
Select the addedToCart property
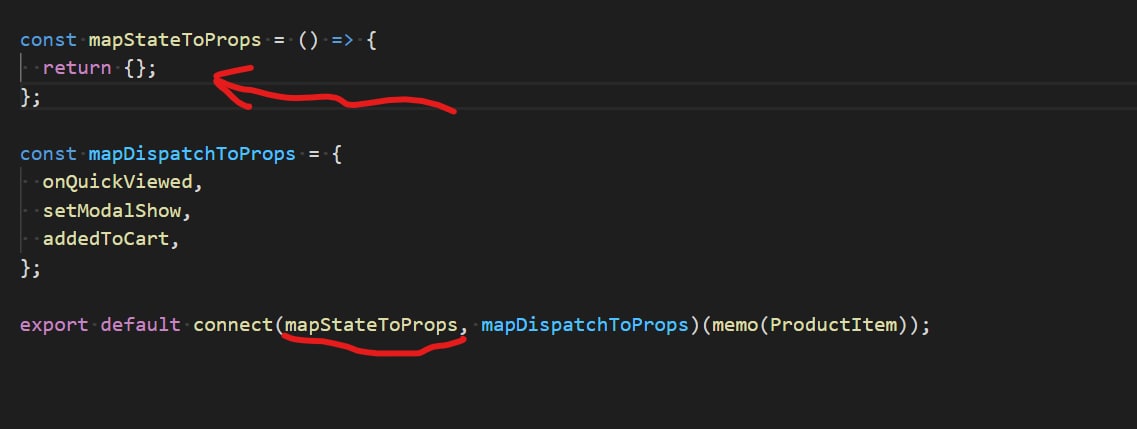click(108, 239)
